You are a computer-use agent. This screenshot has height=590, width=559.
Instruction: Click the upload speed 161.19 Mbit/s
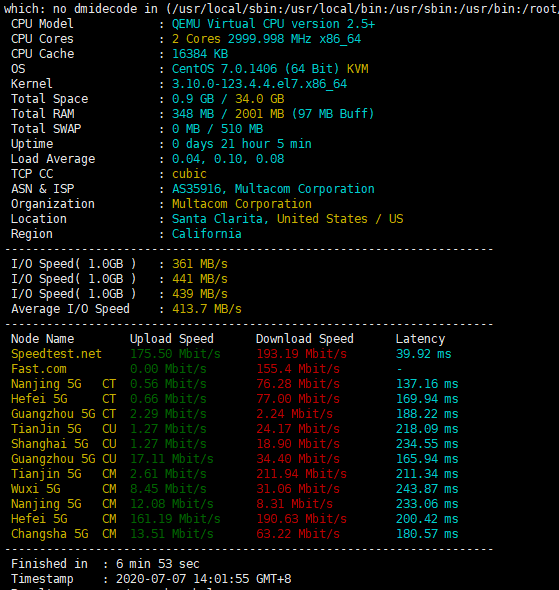(175, 519)
